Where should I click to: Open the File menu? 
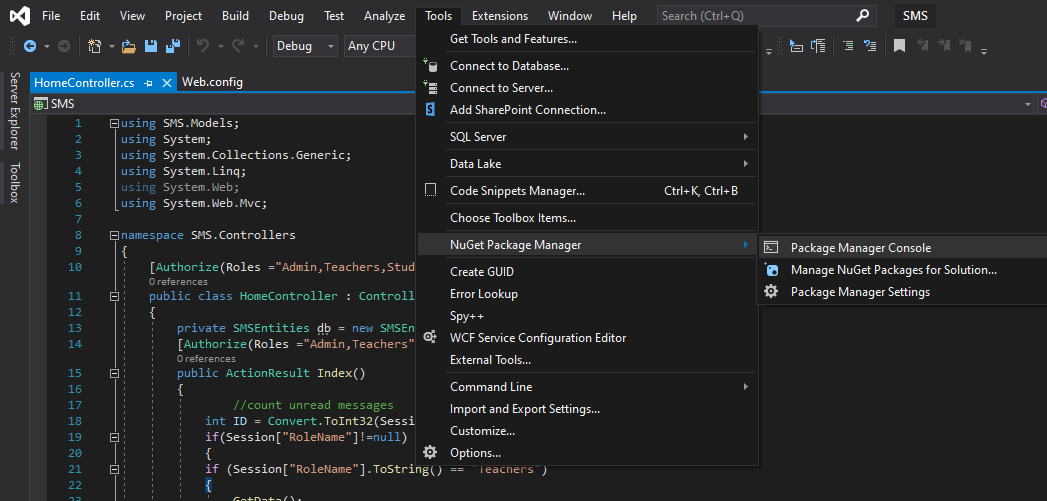pos(51,16)
